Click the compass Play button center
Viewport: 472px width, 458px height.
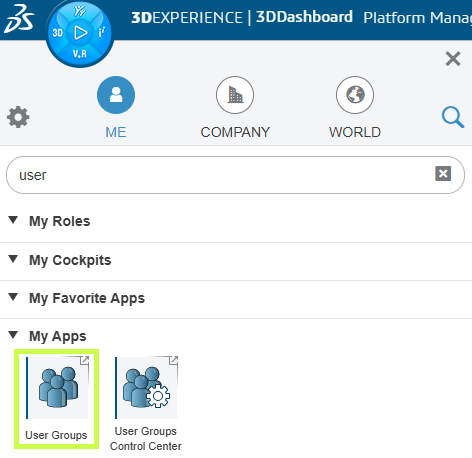(80, 33)
